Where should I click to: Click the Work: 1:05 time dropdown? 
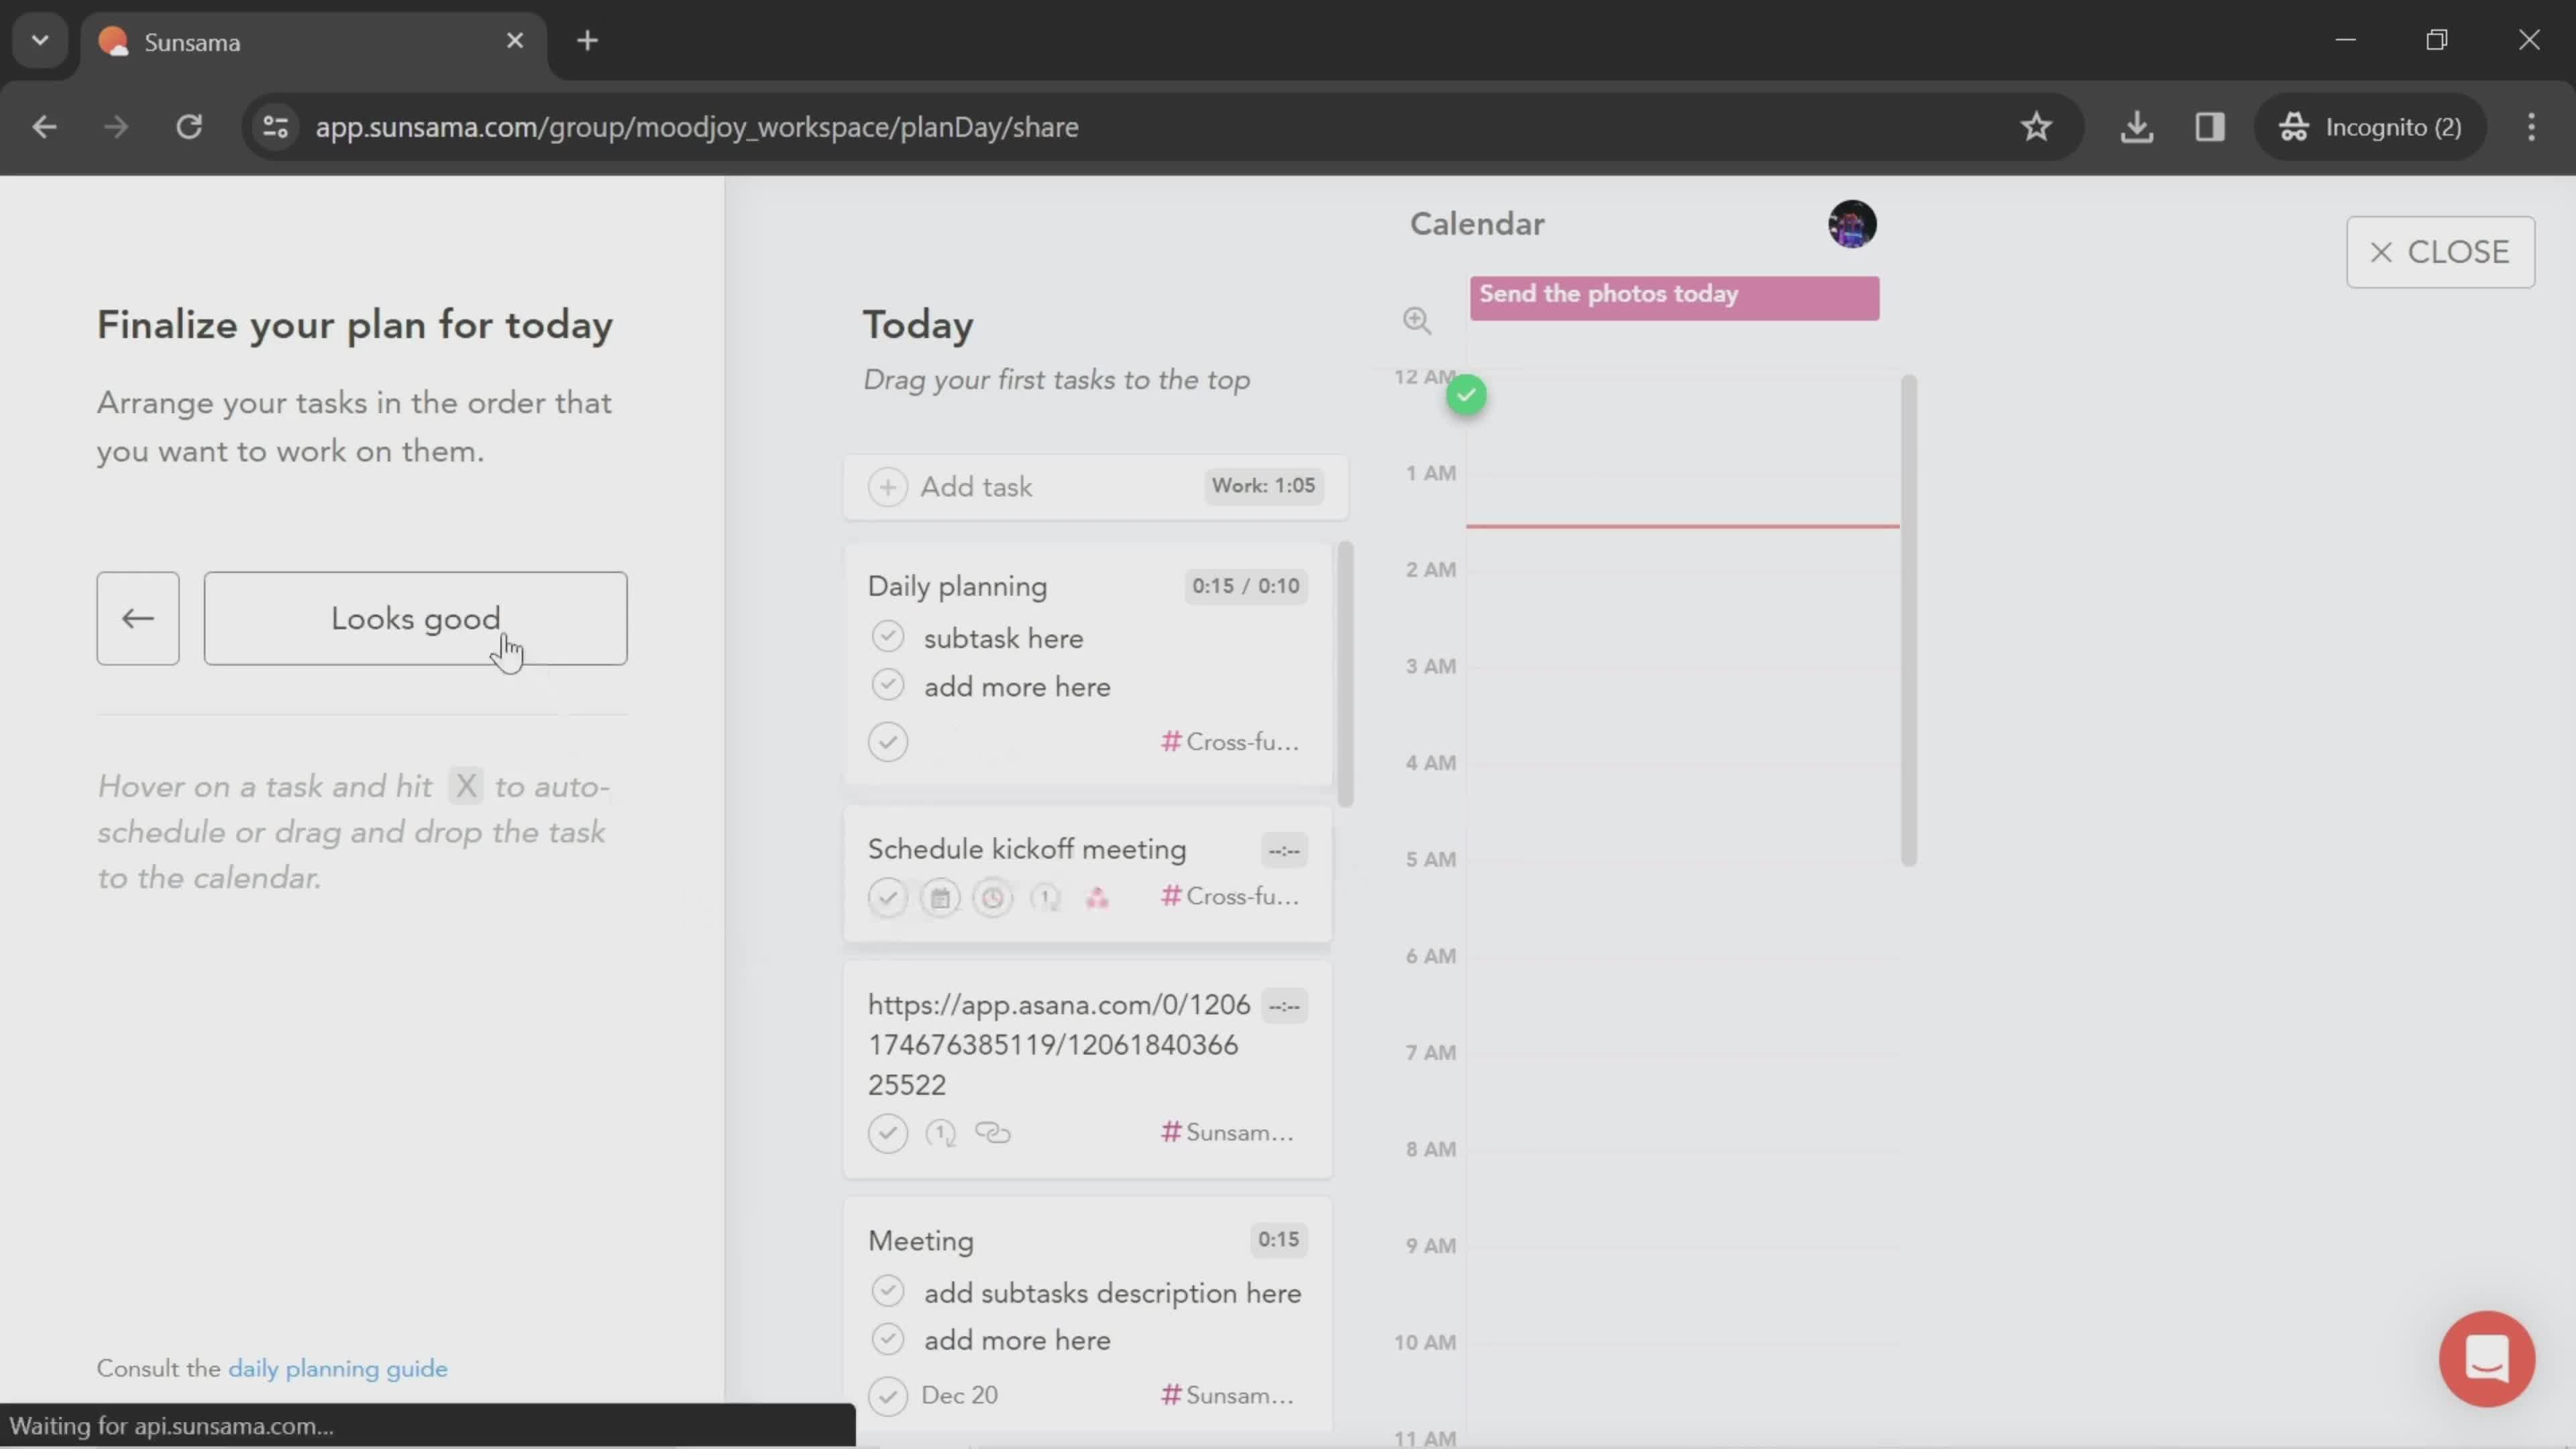click(x=1263, y=485)
